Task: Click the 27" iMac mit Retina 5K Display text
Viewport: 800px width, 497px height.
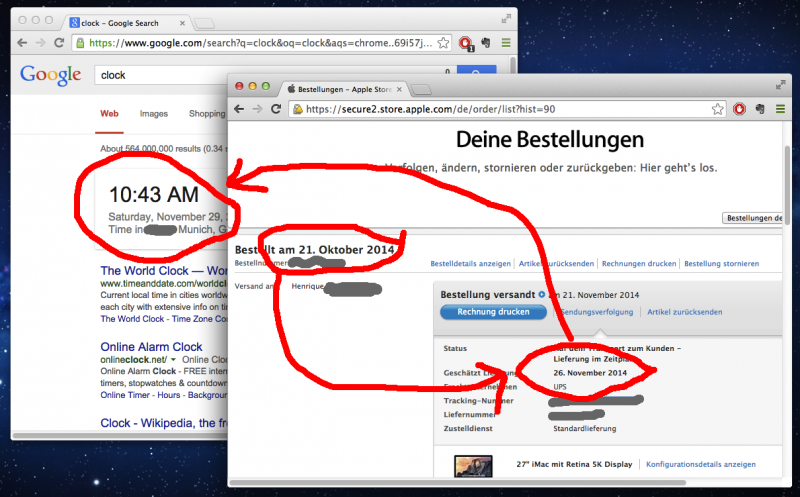Action: click(x=574, y=464)
